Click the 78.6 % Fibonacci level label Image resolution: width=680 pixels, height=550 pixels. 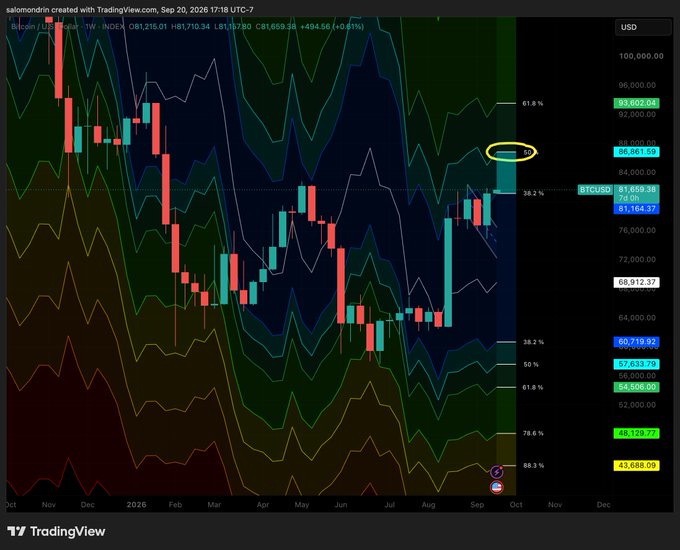point(533,433)
